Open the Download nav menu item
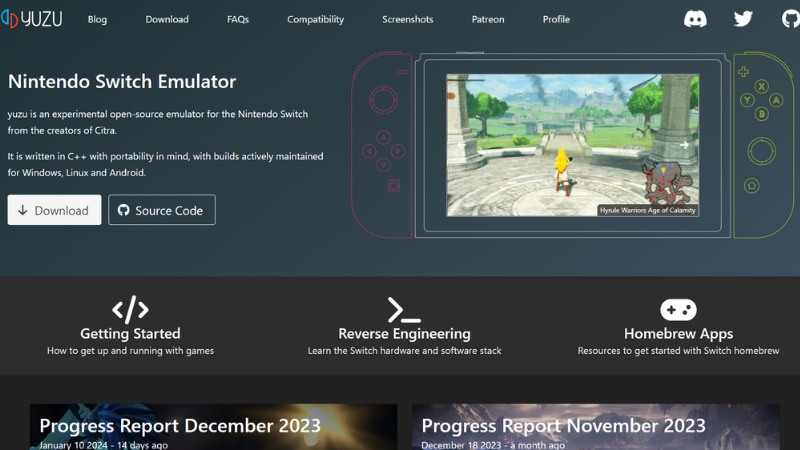Screen dimensions: 800x450 [167, 19]
